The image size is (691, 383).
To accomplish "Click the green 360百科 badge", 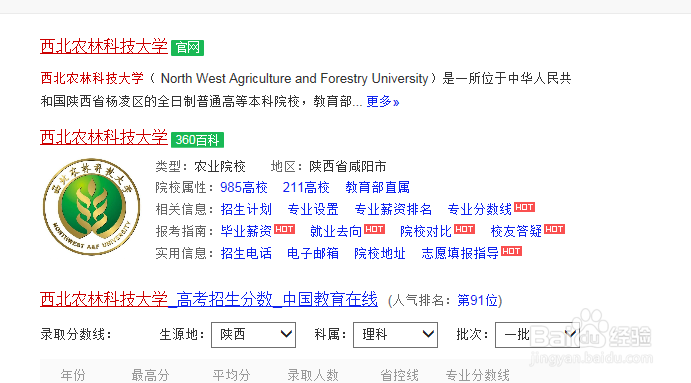I will click(197, 140).
